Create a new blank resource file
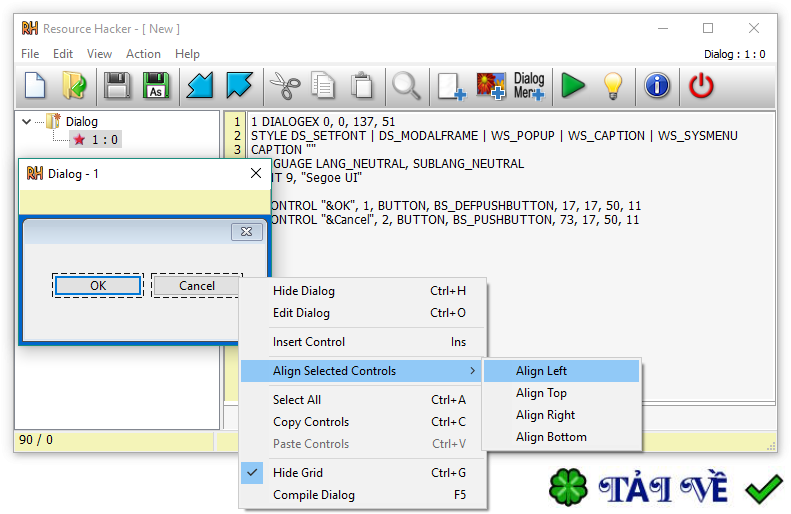This screenshot has width=791, height=514. tap(35, 85)
